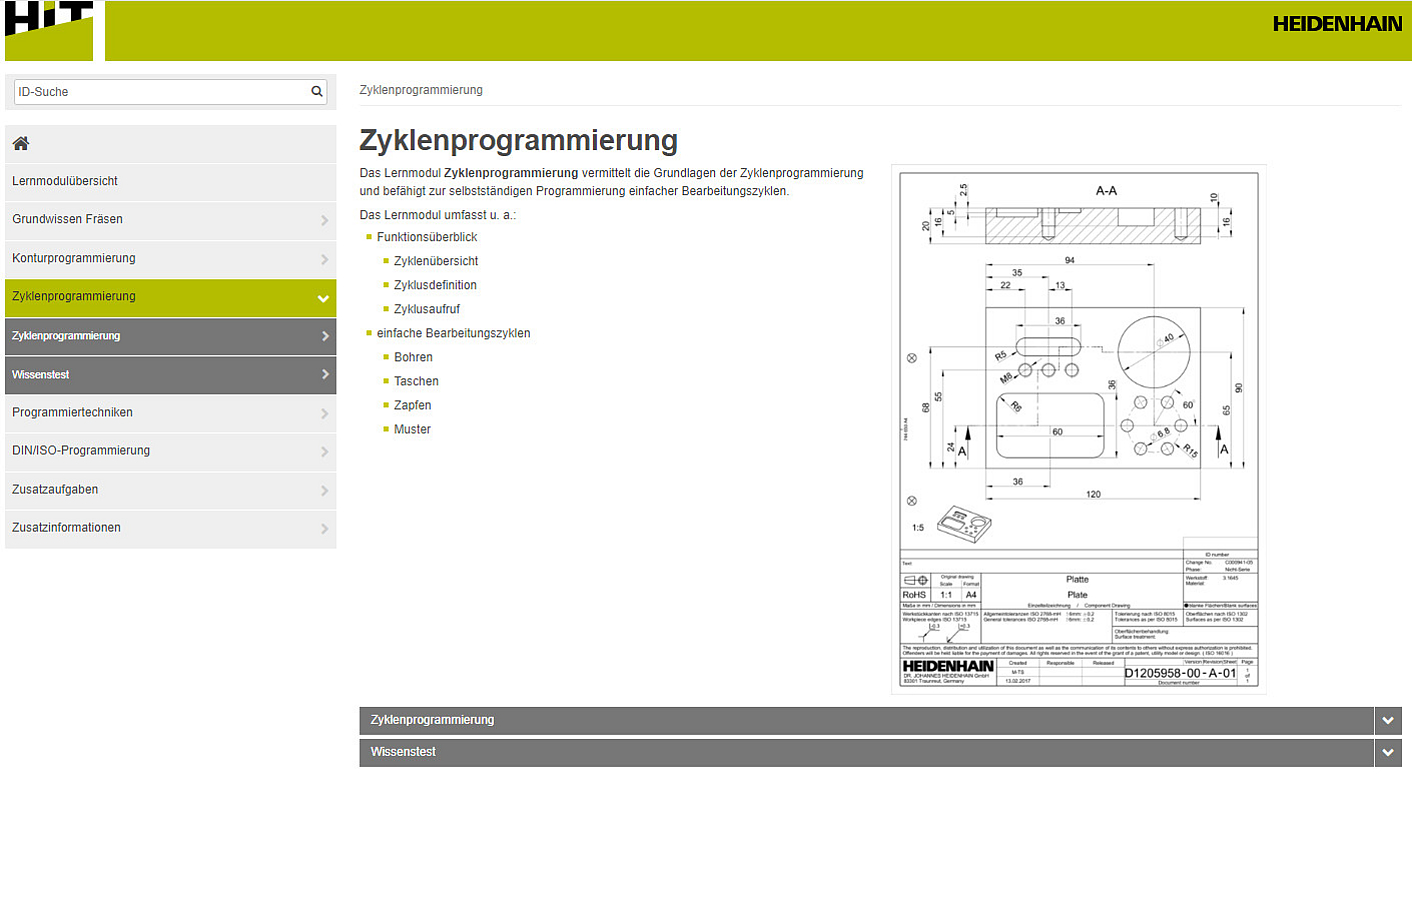The height and width of the screenshot is (901, 1412).
Task: Click the Zyklenprogrammierung page heading
Action: tap(518, 140)
